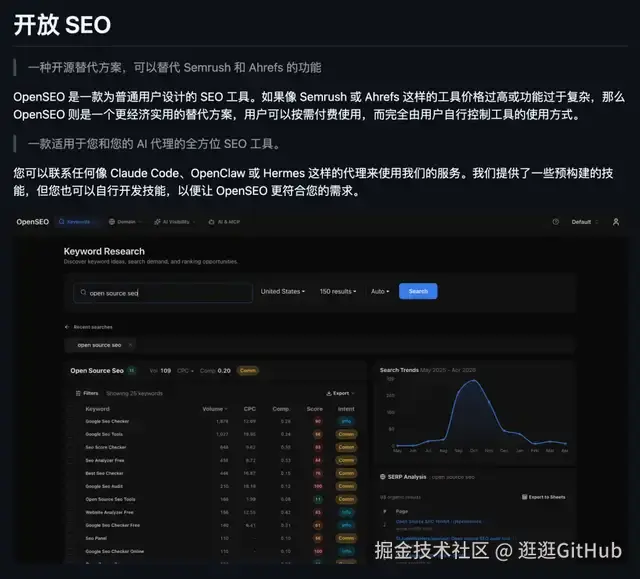Select the Open Source Seo Tools keyword row
The height and width of the screenshot is (579, 640).
[x=214, y=499]
